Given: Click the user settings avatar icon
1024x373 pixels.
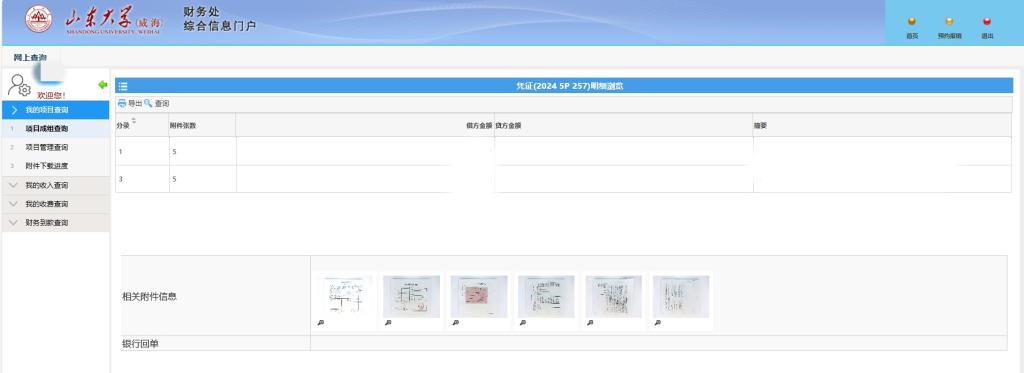Looking at the screenshot, I should coord(19,86).
